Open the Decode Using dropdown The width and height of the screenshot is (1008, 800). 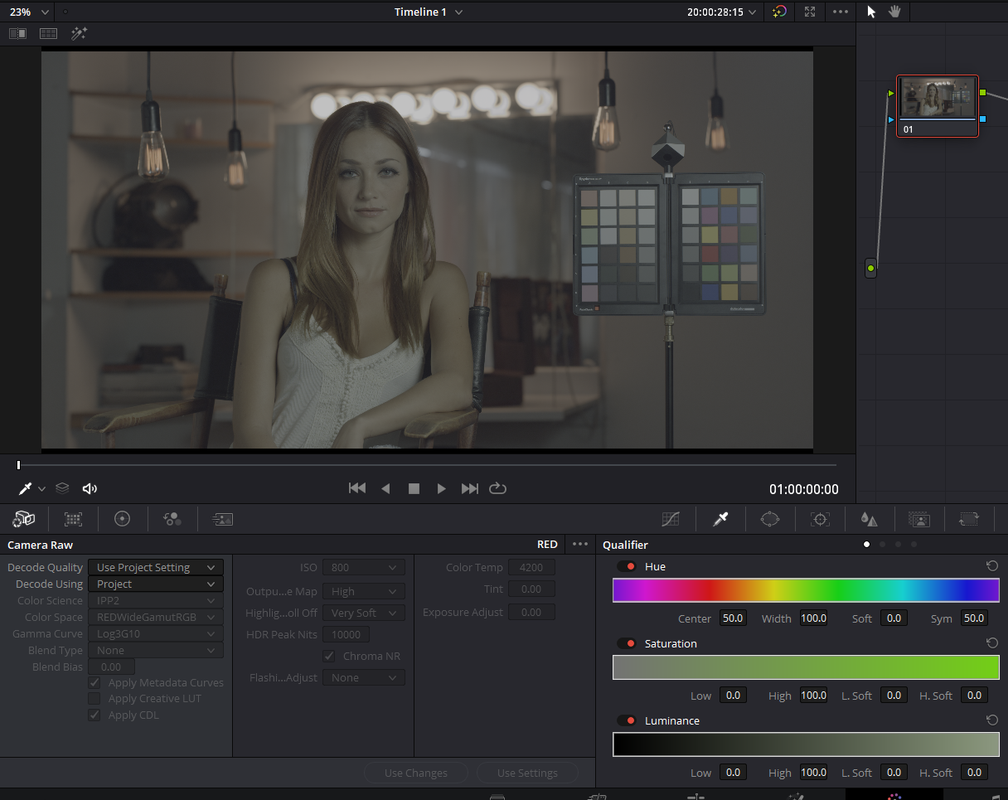(156, 584)
